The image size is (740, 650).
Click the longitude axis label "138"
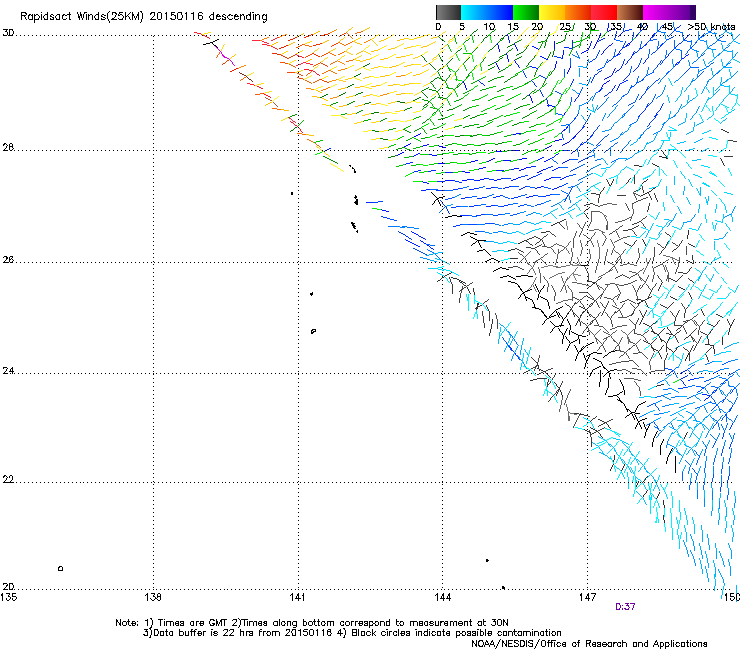click(153, 597)
